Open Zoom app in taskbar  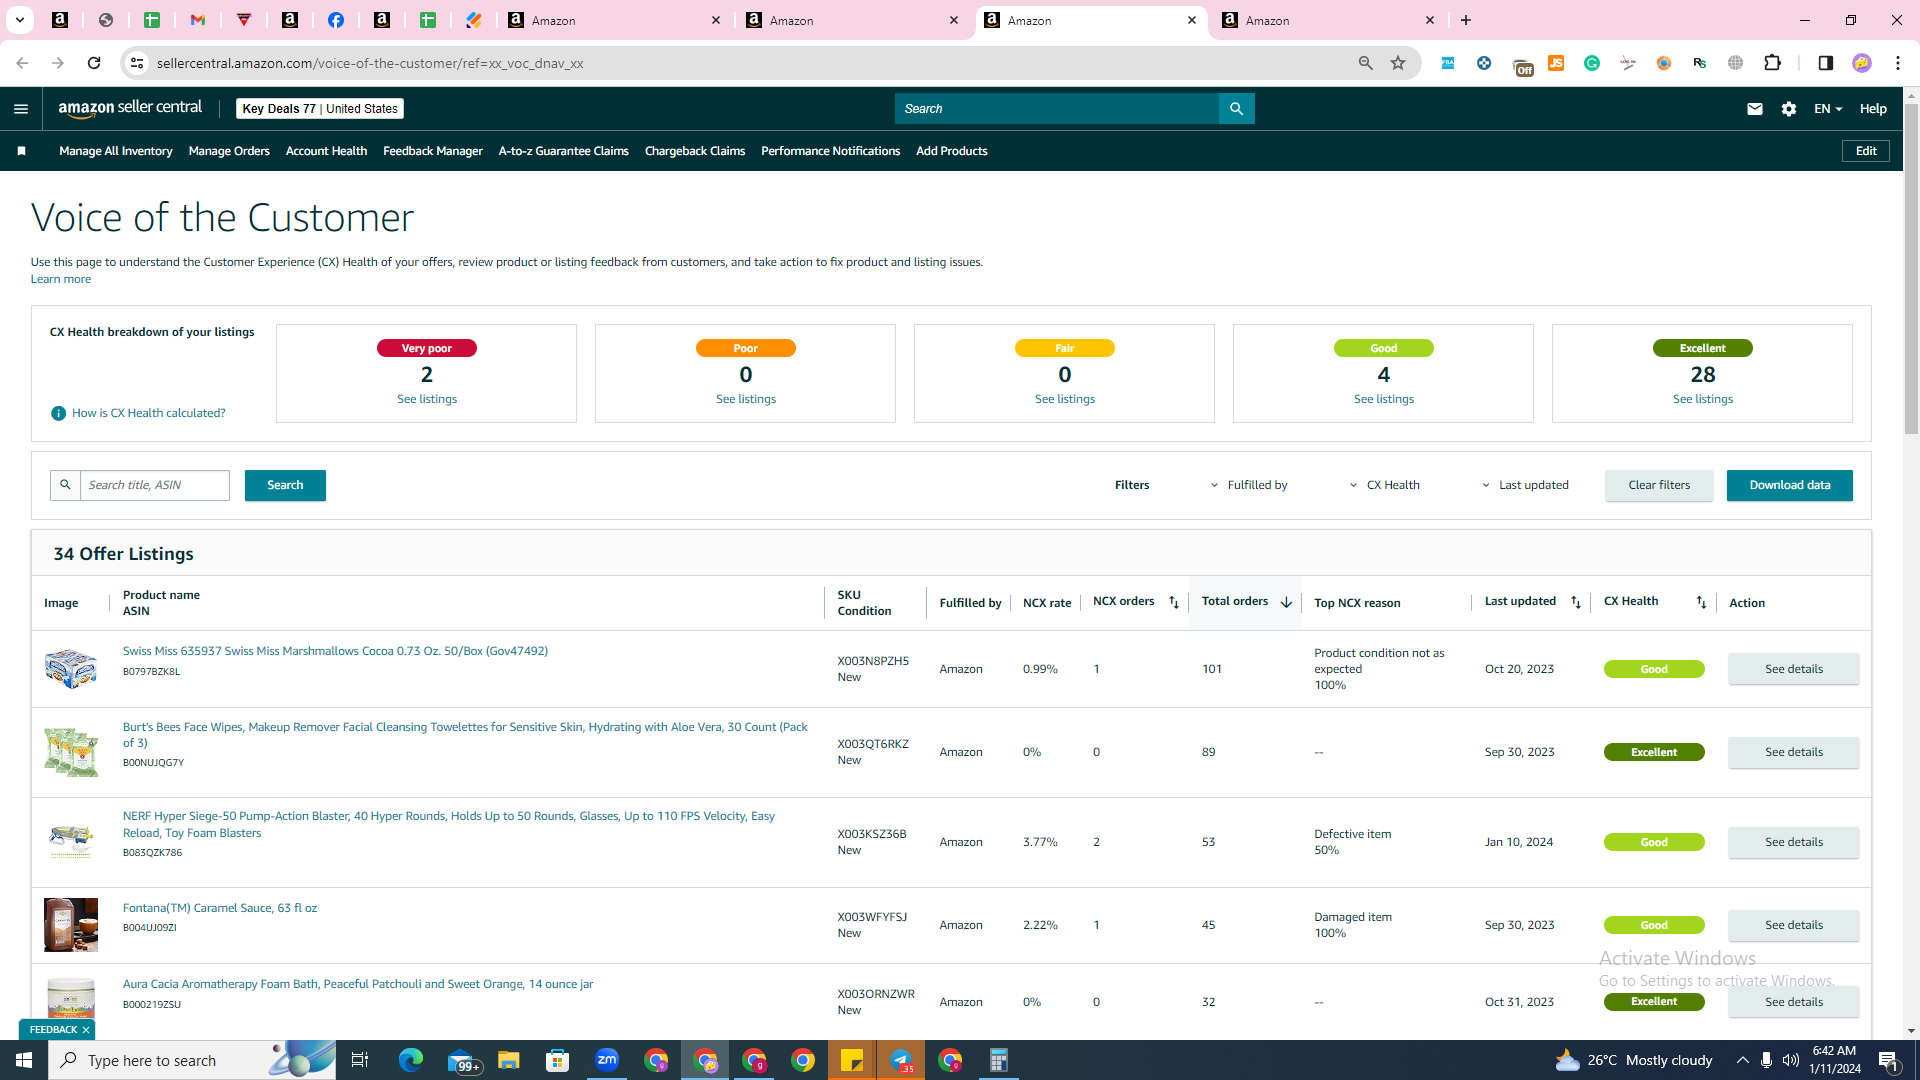click(x=607, y=1060)
